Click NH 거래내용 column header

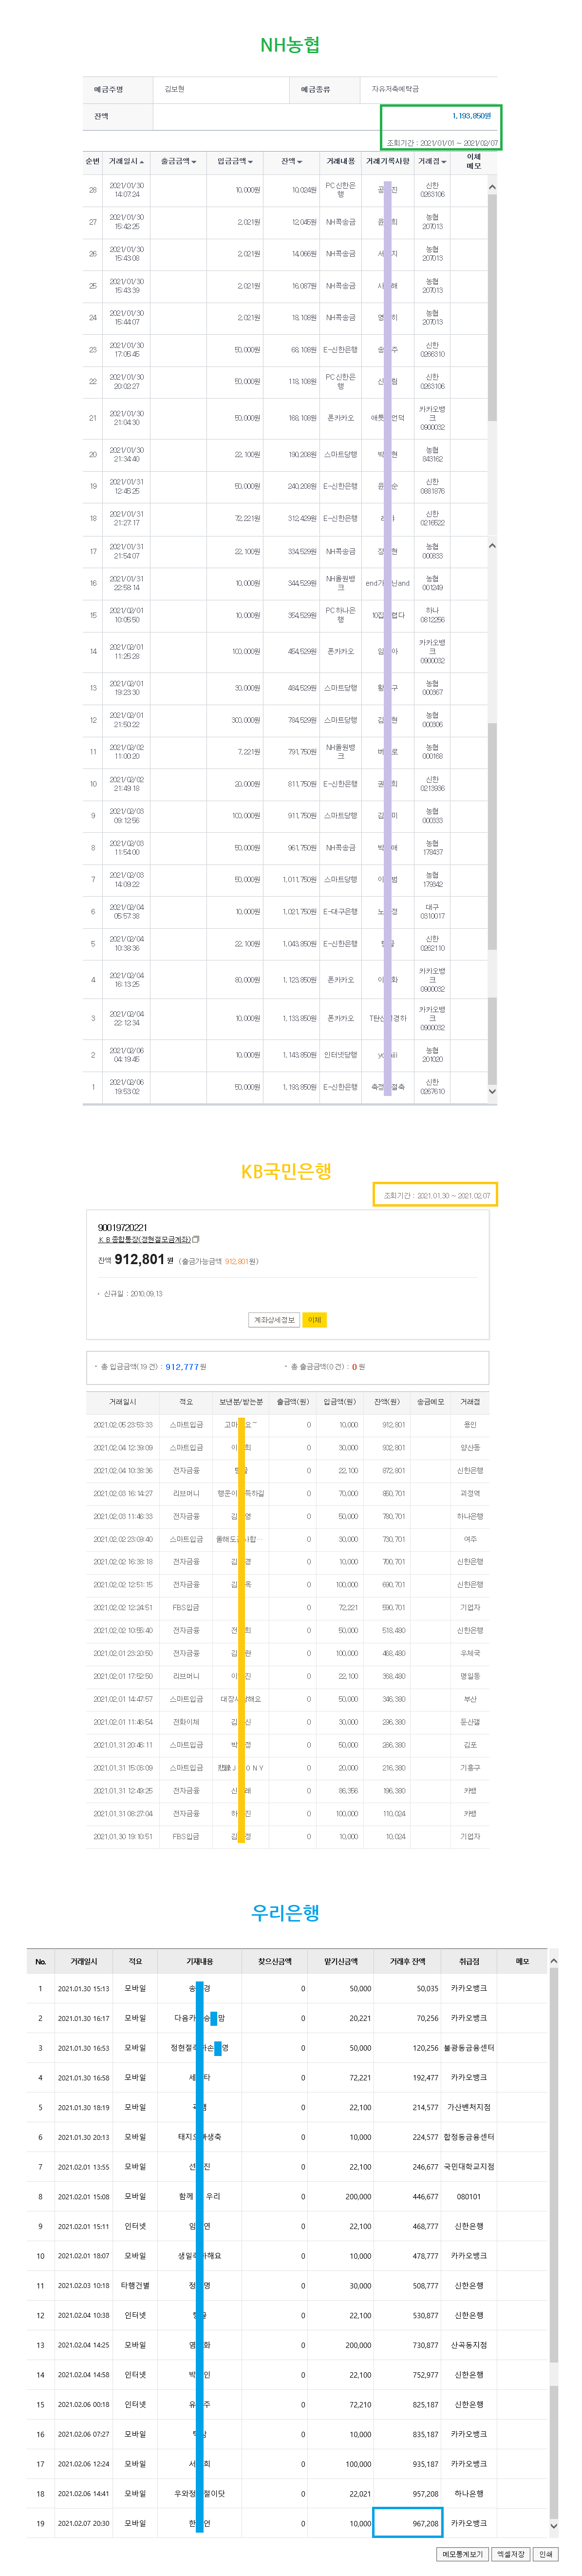click(x=340, y=161)
